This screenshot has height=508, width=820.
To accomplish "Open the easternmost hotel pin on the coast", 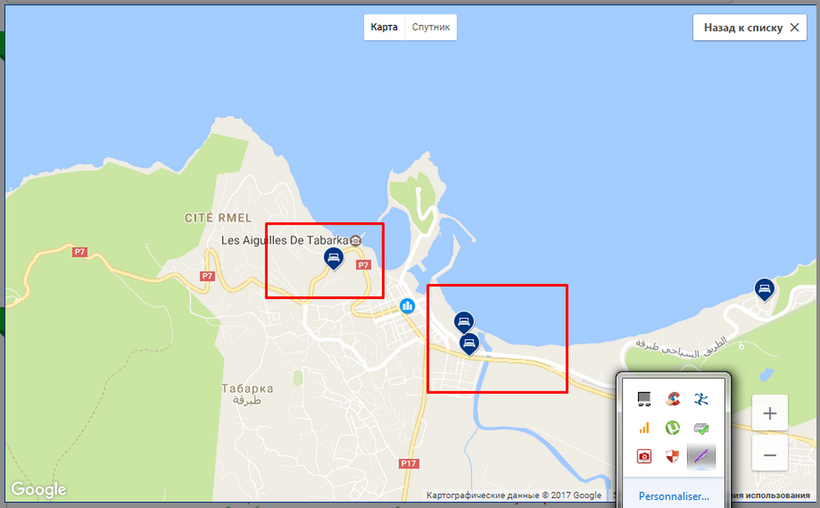I will coord(764,289).
